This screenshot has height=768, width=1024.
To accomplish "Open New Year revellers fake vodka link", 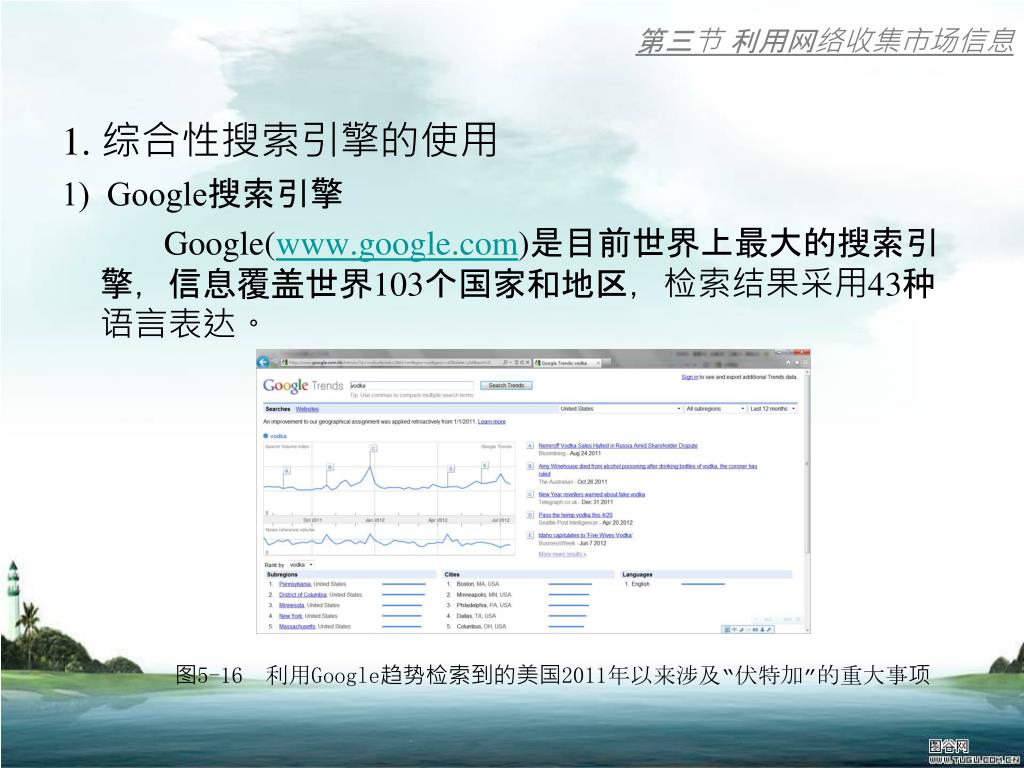I will (592, 494).
